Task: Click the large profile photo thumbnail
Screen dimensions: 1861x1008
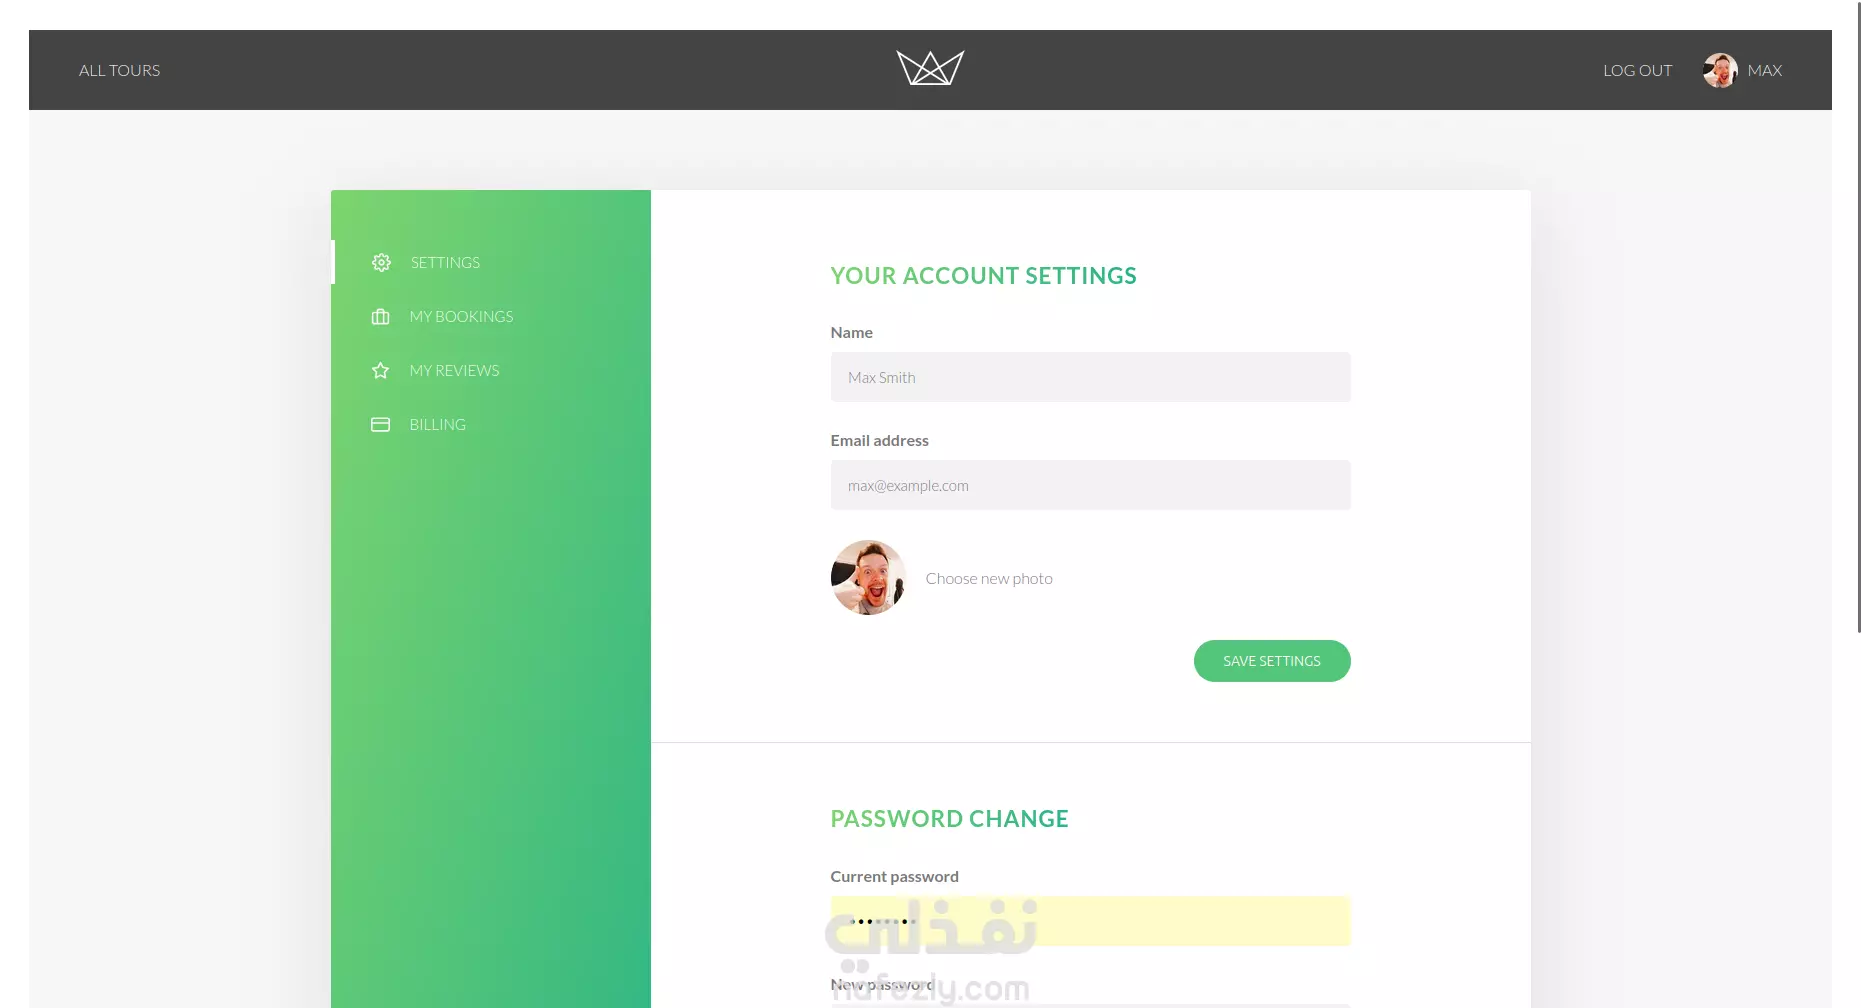Action: (868, 577)
